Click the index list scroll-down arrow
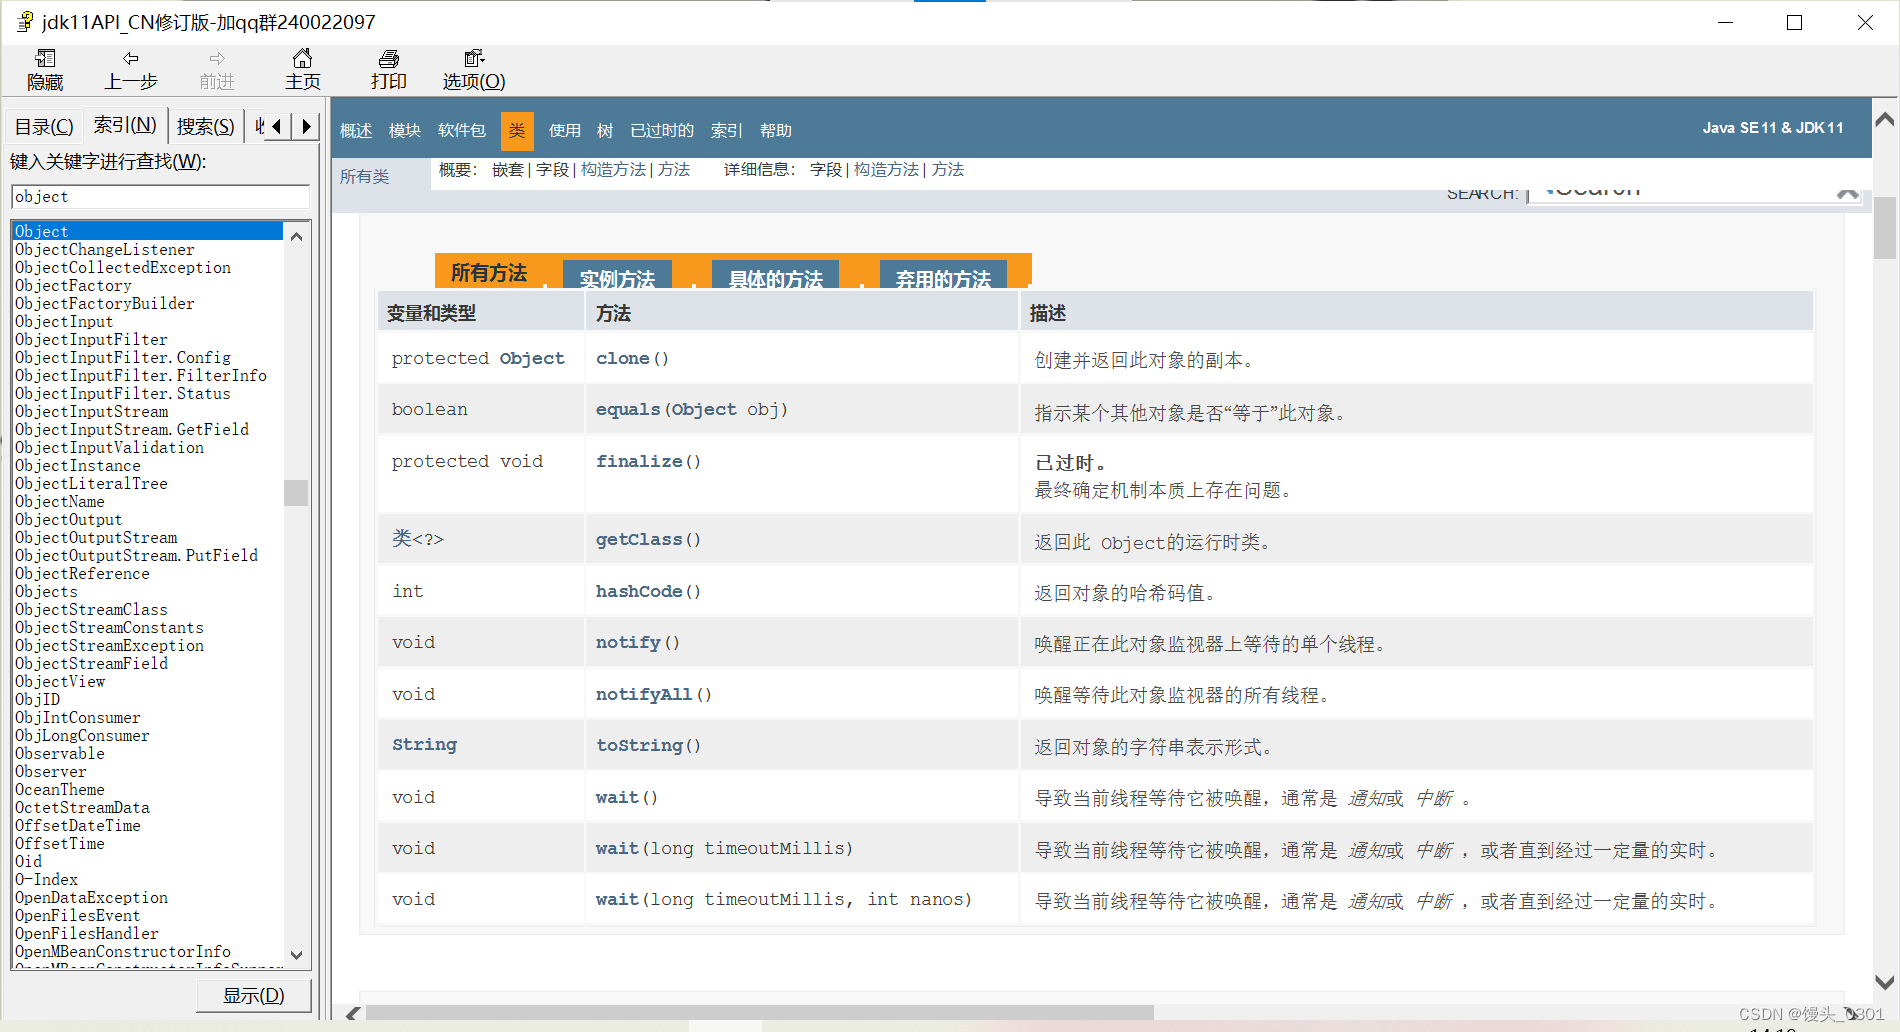 point(296,955)
